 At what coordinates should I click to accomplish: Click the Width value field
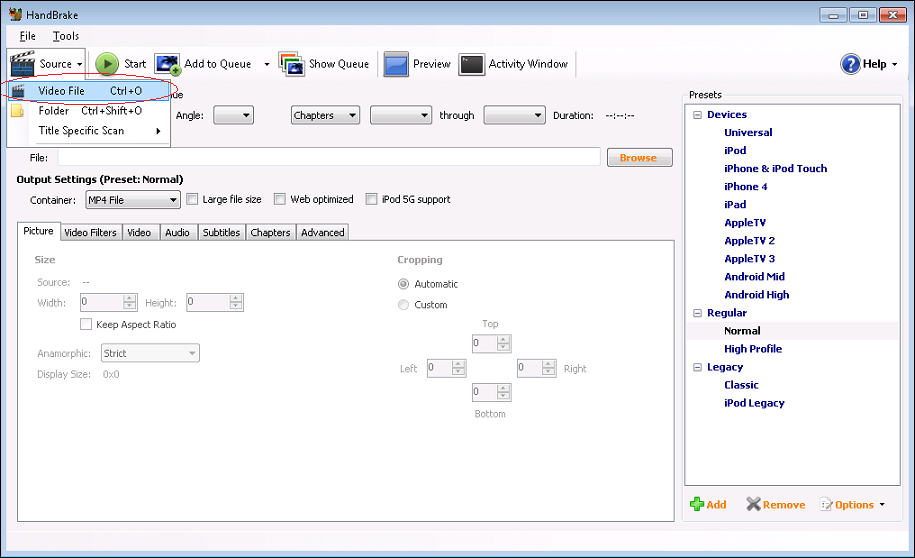[x=102, y=302]
